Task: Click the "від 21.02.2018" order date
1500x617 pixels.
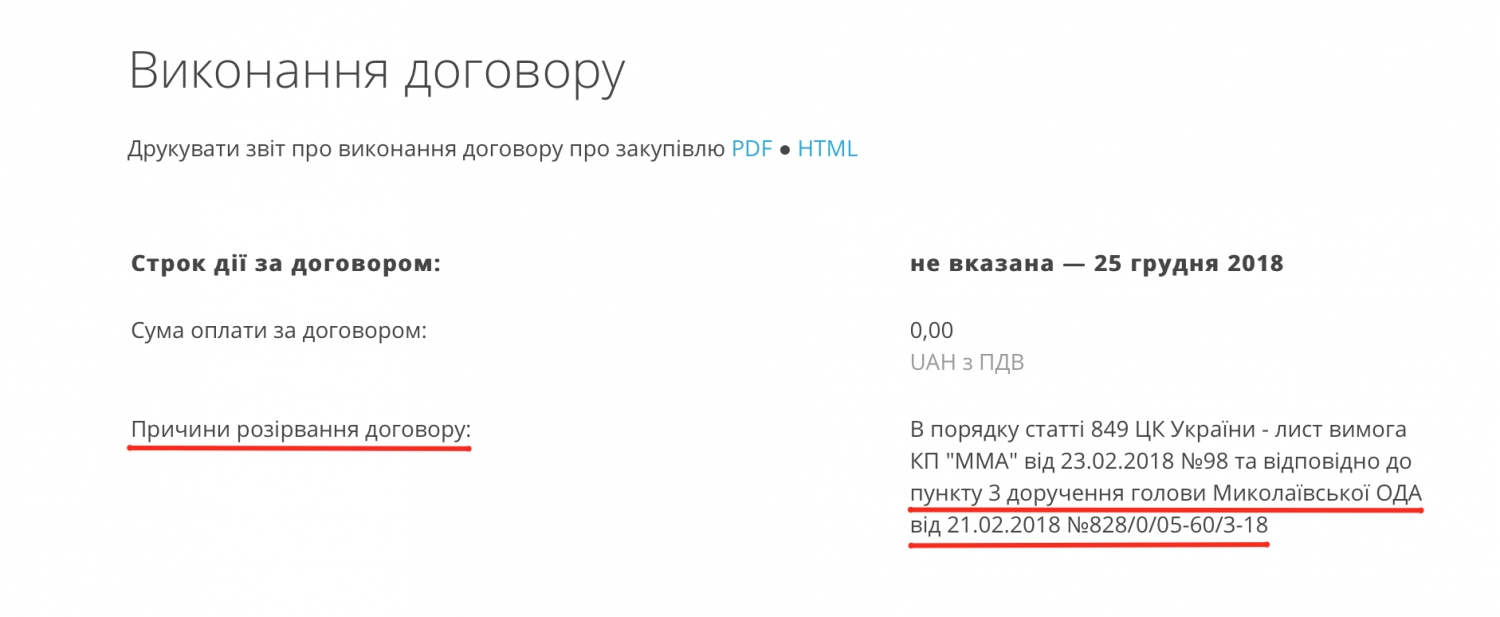Action: coord(974,526)
